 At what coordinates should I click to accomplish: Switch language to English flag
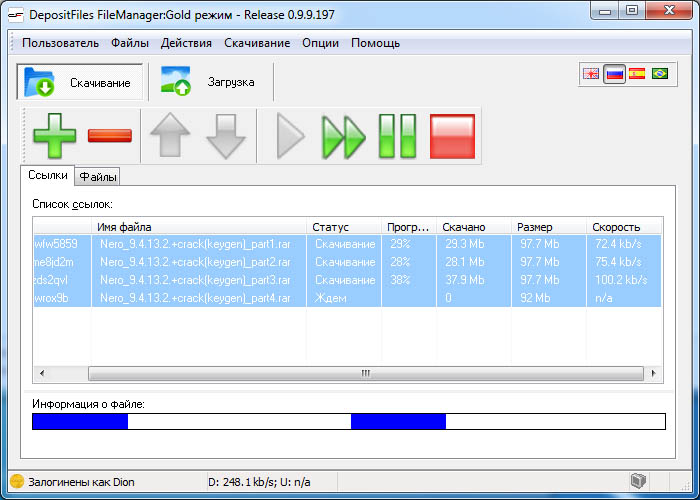[x=591, y=74]
